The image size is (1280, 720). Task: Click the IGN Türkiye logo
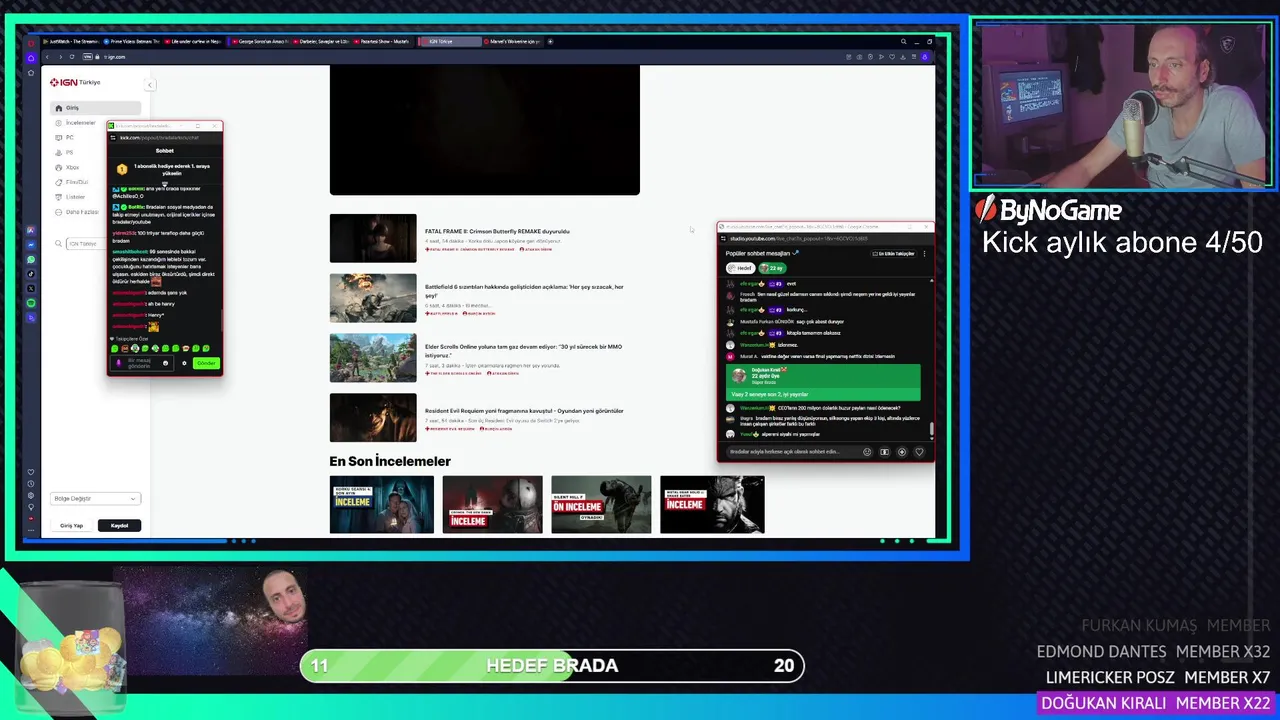pyautogui.click(x=77, y=82)
